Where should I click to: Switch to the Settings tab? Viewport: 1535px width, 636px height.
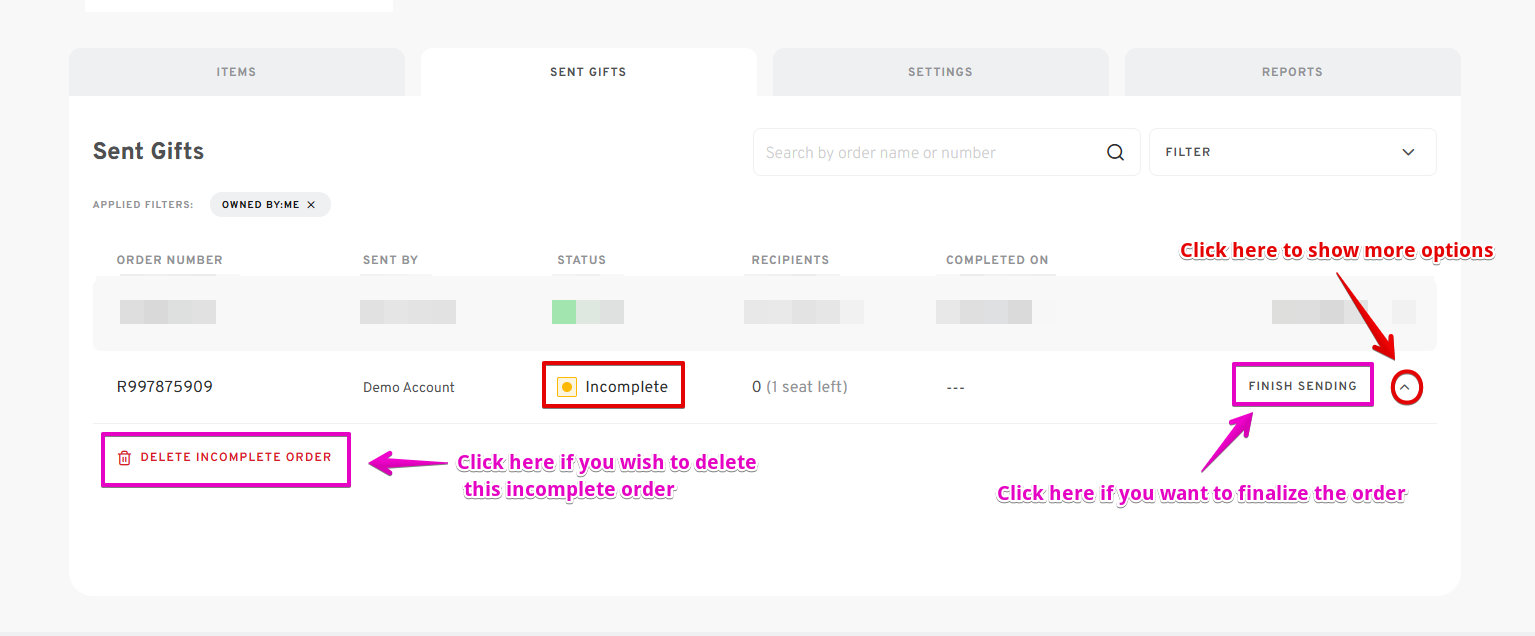[x=940, y=72]
